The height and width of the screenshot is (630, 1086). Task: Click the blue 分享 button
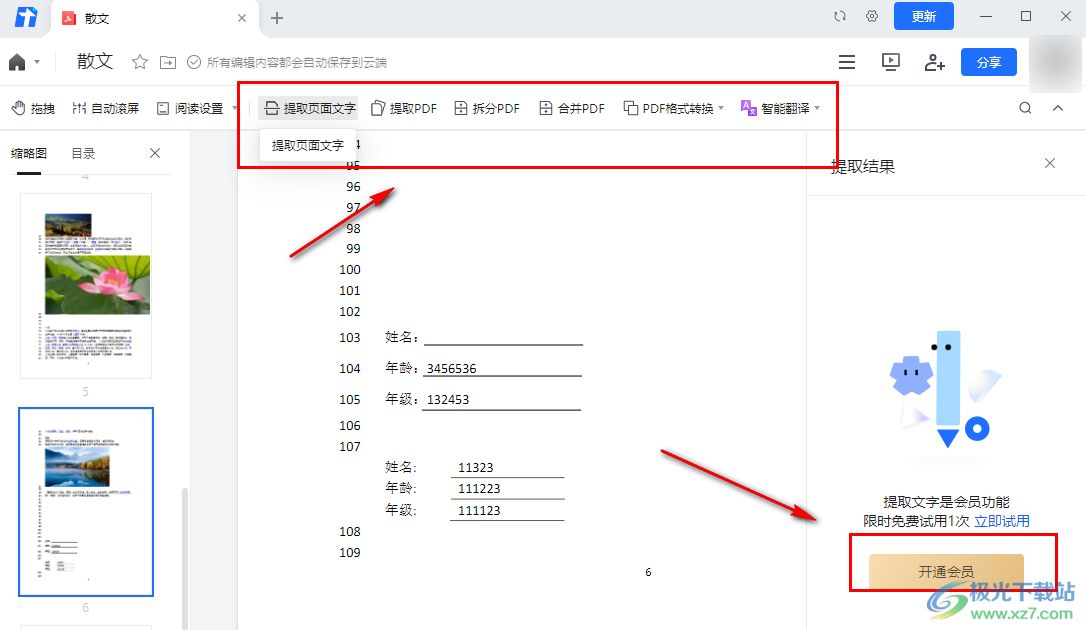click(x=988, y=62)
